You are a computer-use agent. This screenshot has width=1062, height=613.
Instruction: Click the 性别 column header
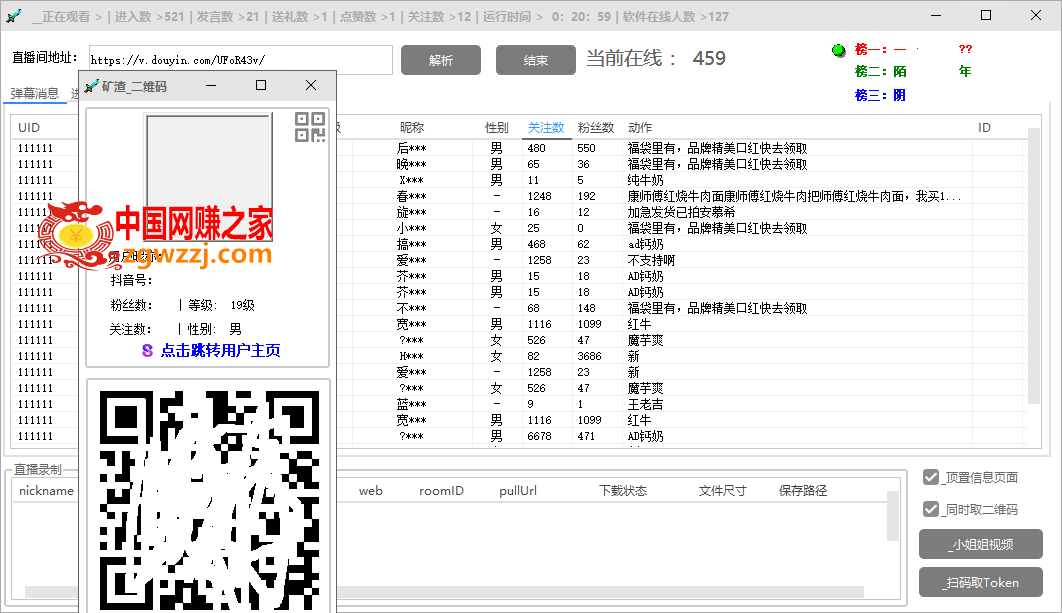click(496, 127)
